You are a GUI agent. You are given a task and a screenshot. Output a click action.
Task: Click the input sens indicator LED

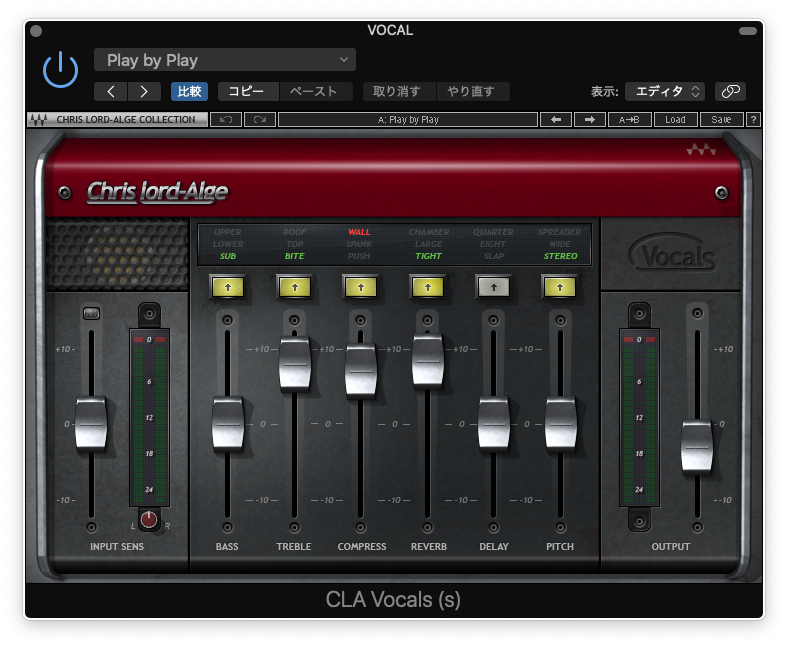pos(91,314)
